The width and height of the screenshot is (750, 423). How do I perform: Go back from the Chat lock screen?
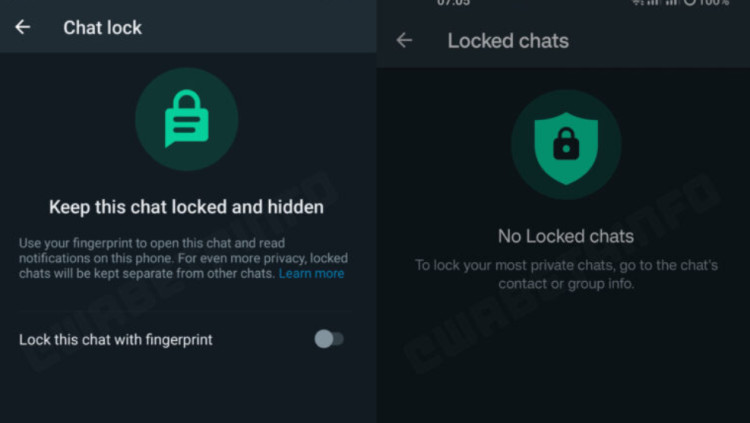click(23, 27)
